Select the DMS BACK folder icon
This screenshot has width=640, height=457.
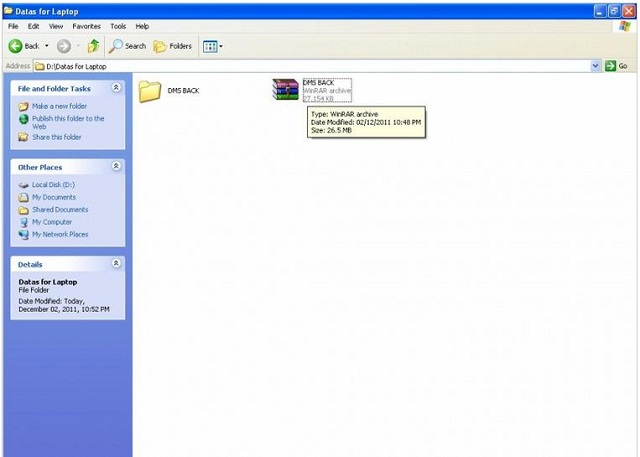(x=150, y=91)
